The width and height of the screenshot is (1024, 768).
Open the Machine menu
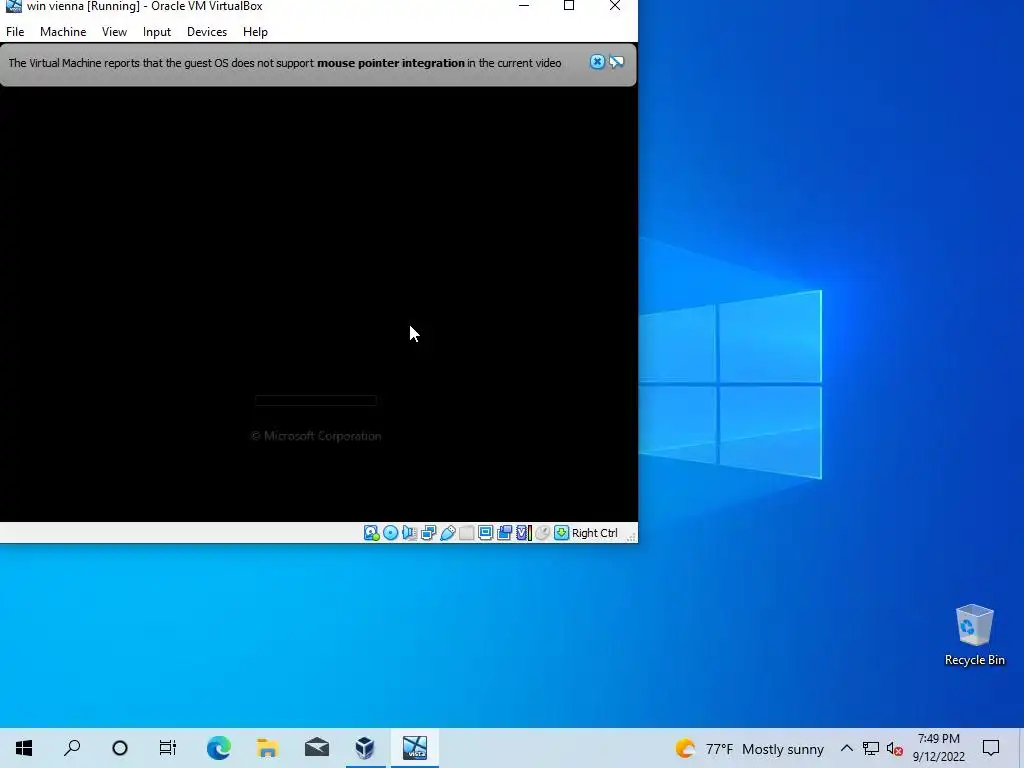(63, 31)
